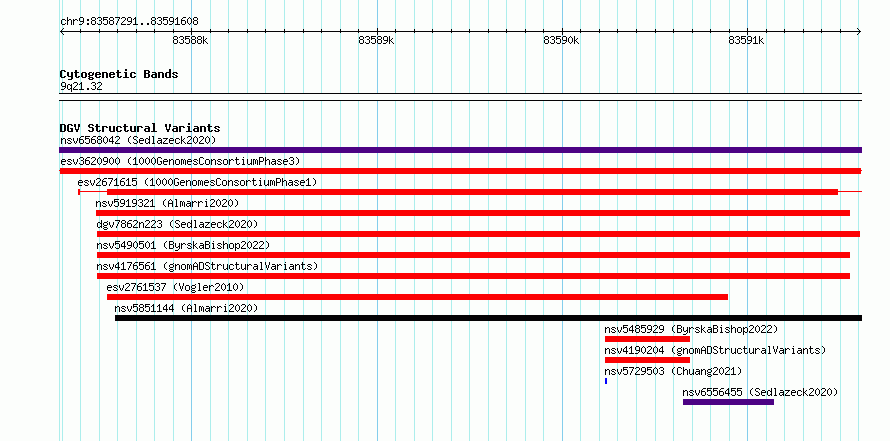Image resolution: width=890 pixels, height=441 pixels.
Task: Click the red esv2671615 variant bar
Action: (x=472, y=192)
